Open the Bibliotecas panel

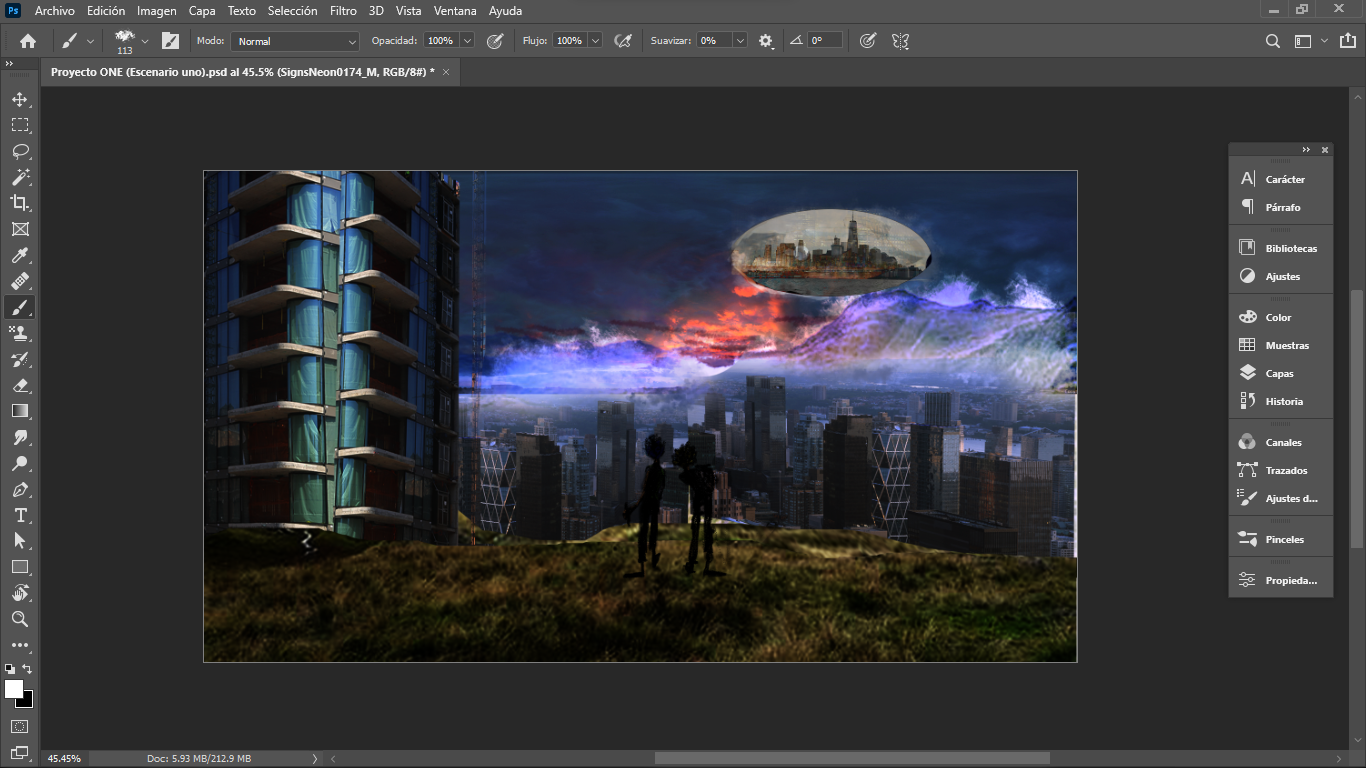[x=1281, y=248]
